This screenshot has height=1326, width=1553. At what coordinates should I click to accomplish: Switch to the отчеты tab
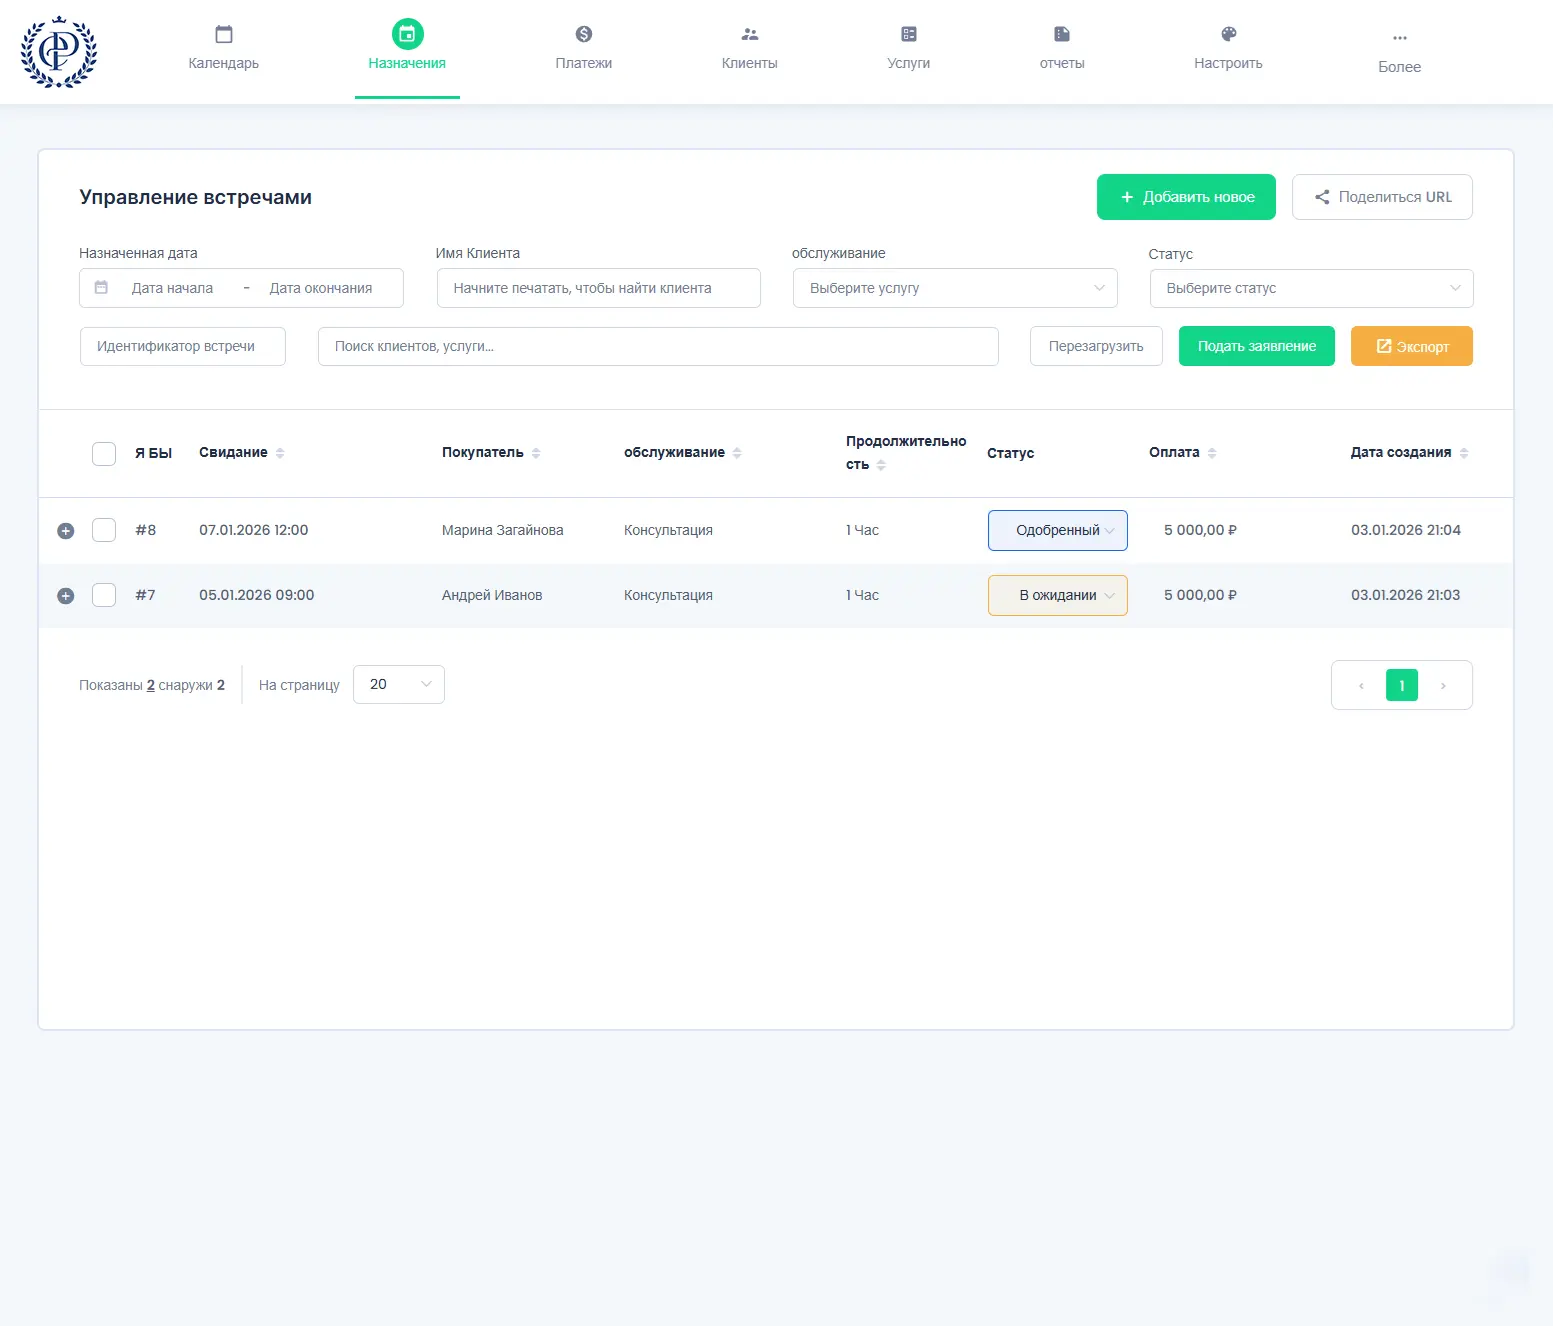pyautogui.click(x=1062, y=50)
